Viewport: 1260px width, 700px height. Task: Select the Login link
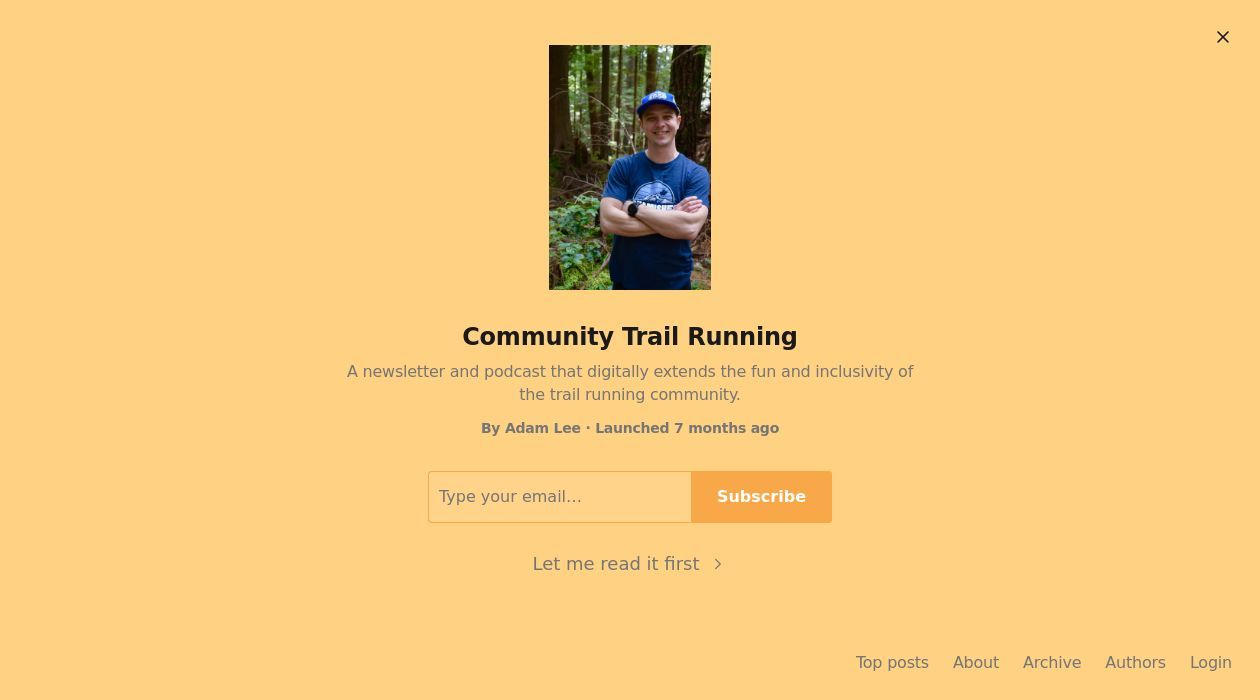pyautogui.click(x=1211, y=662)
